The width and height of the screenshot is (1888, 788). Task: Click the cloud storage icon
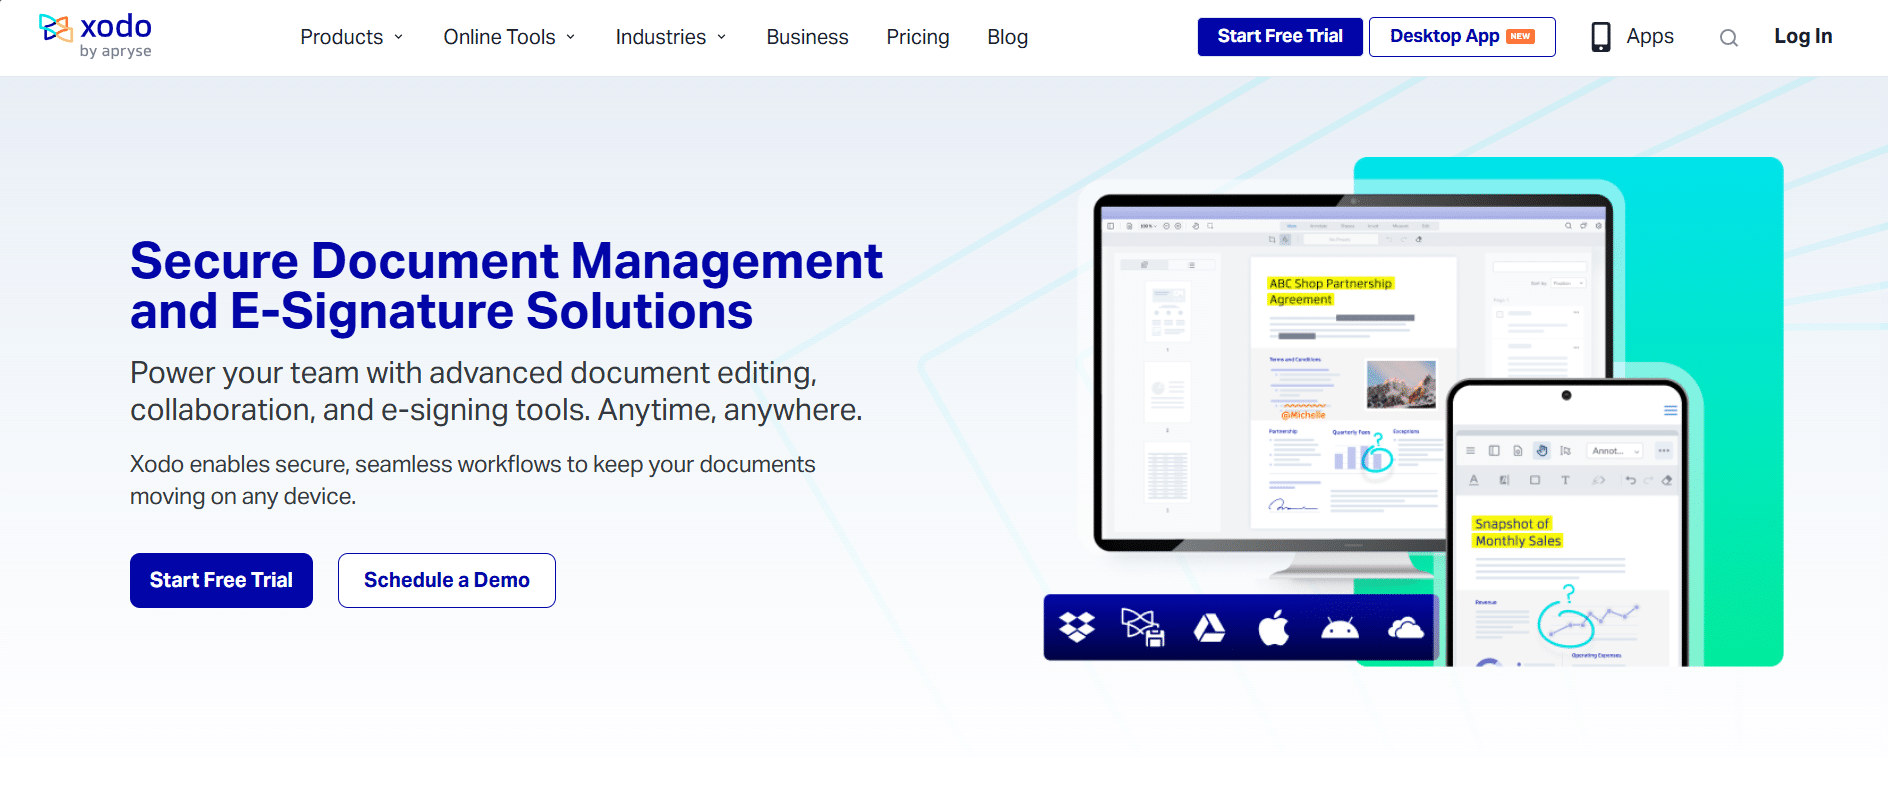coord(1405,627)
